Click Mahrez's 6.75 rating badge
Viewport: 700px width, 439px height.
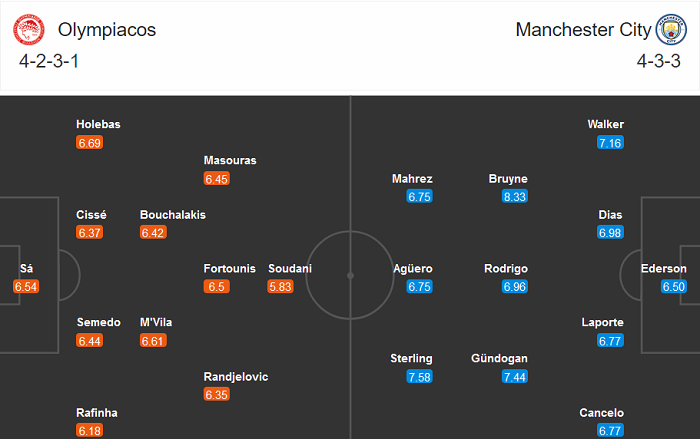tap(420, 197)
